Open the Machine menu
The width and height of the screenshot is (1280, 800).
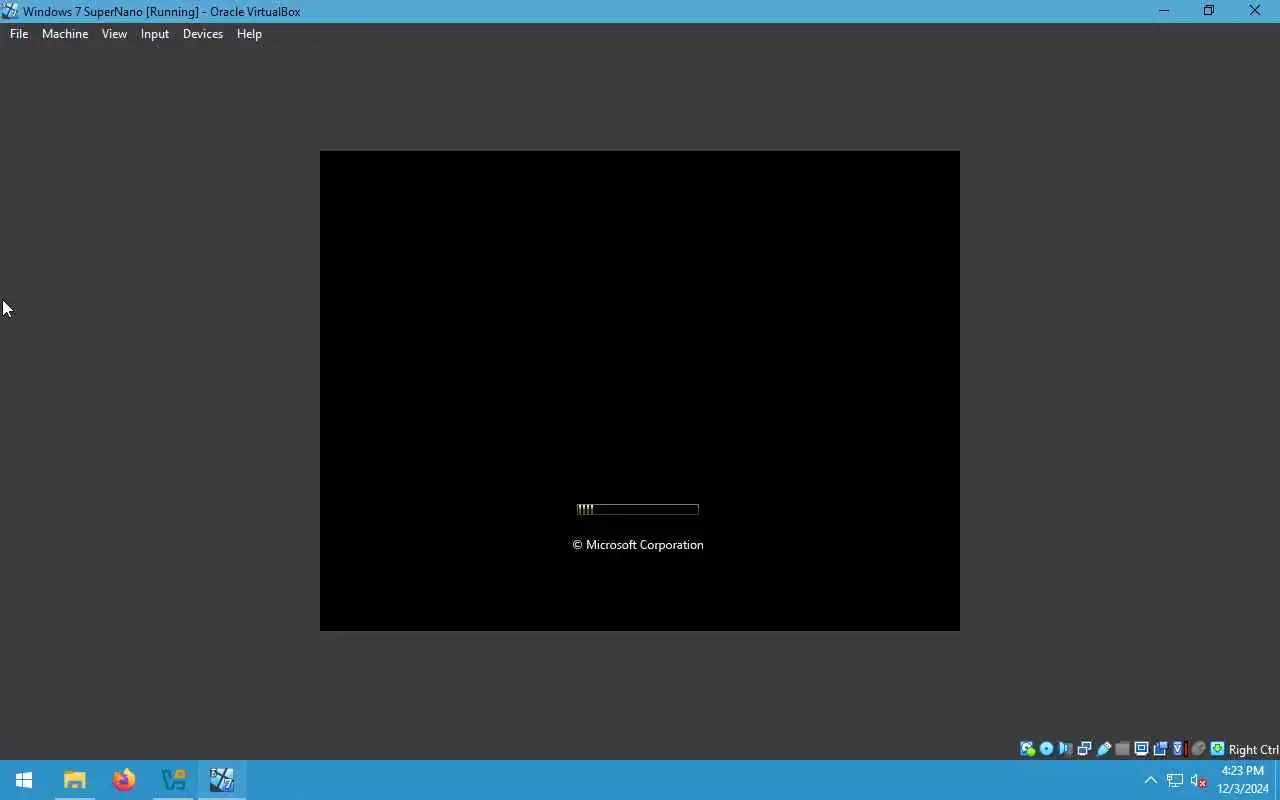point(65,34)
